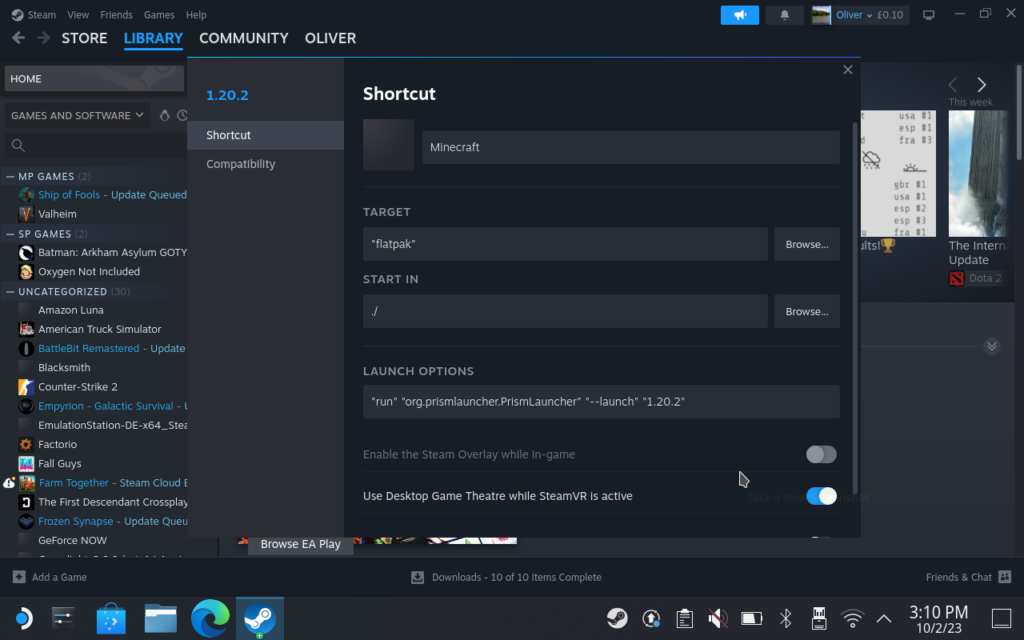The height and width of the screenshot is (640, 1024).
Task: Open the file manager in taskbar
Action: (x=161, y=618)
